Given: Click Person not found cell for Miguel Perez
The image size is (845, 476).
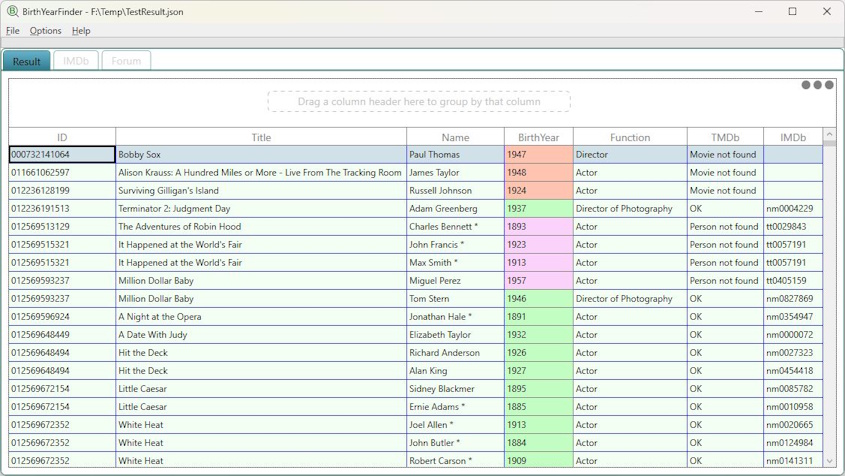Looking at the screenshot, I should point(725,280).
